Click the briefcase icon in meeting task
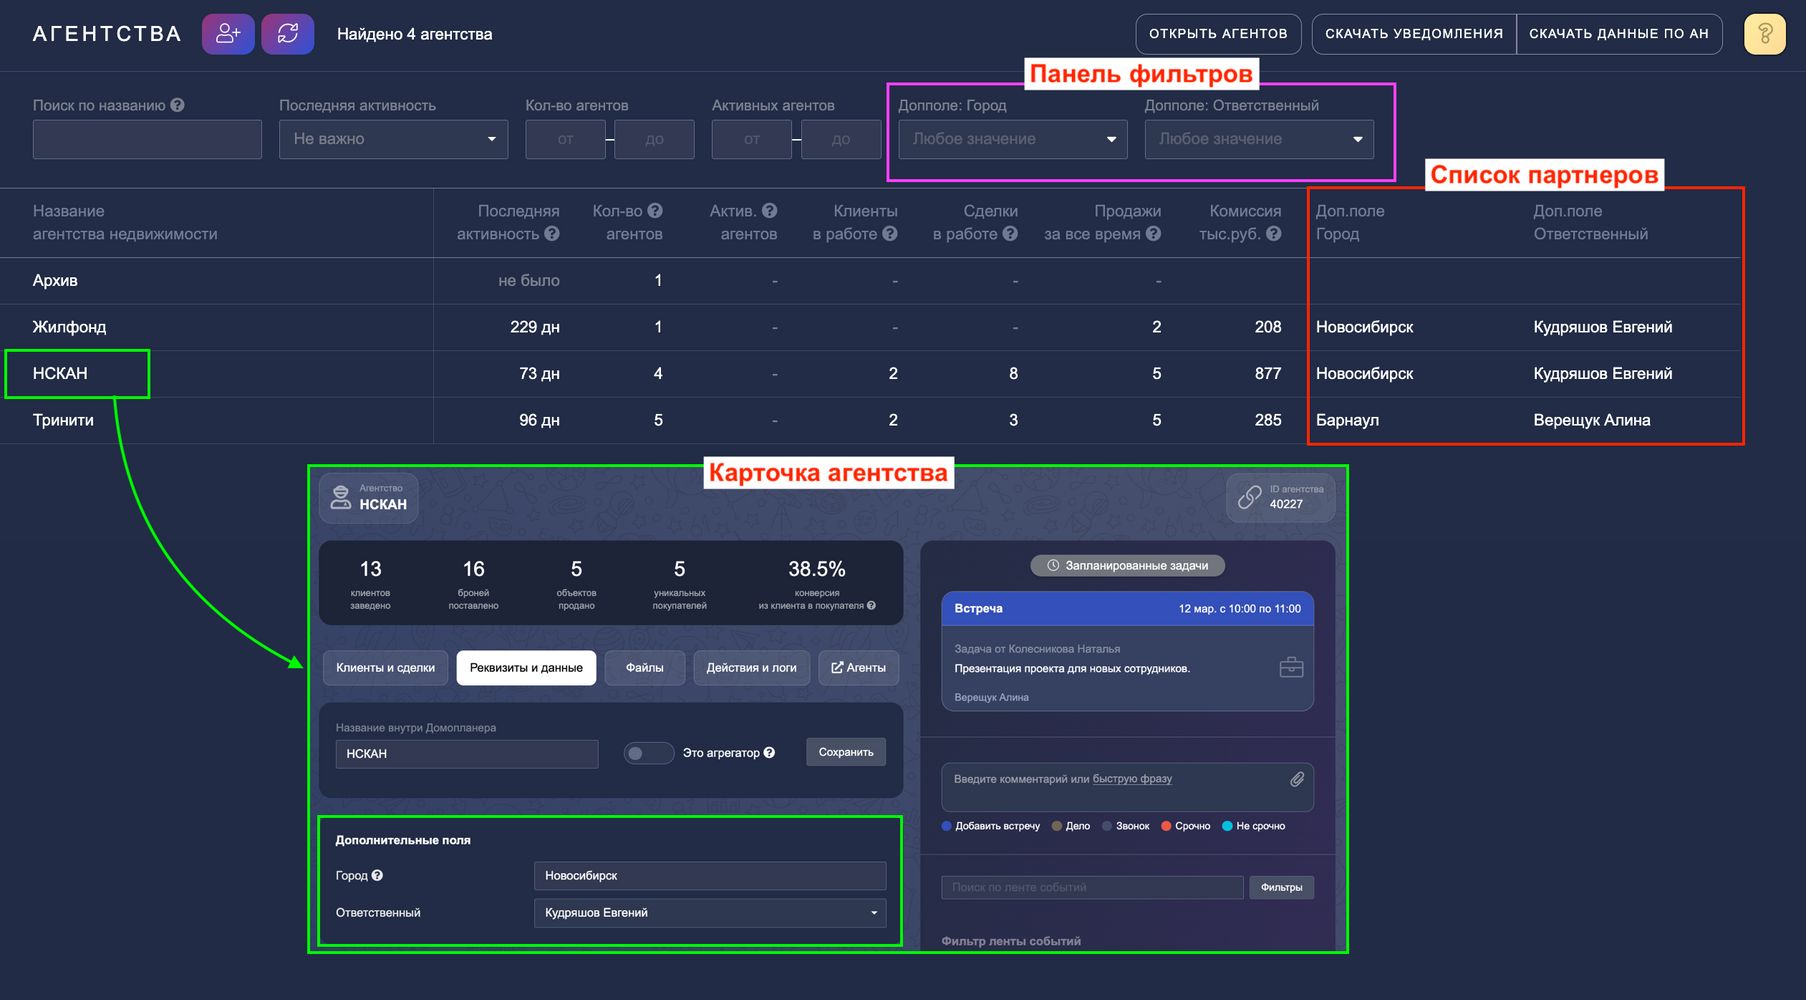 (1291, 667)
